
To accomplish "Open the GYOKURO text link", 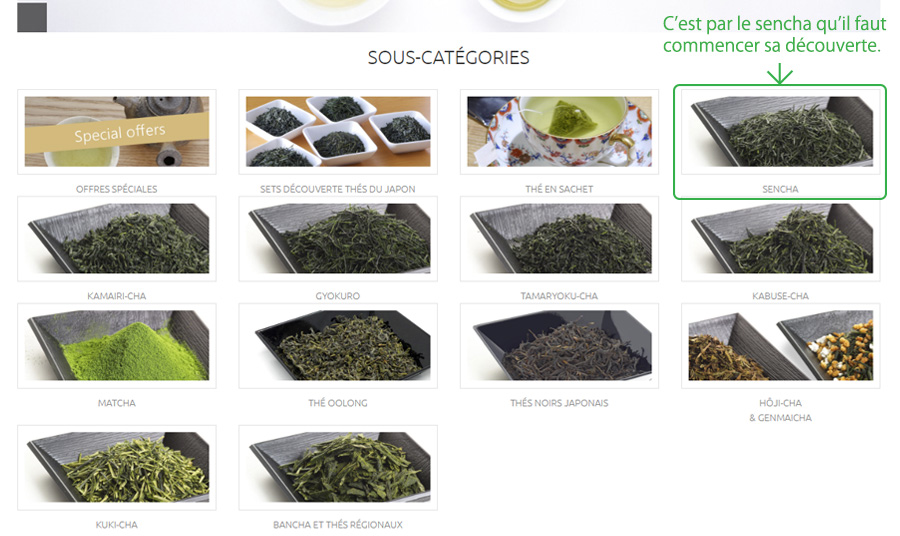I will click(x=338, y=296).
